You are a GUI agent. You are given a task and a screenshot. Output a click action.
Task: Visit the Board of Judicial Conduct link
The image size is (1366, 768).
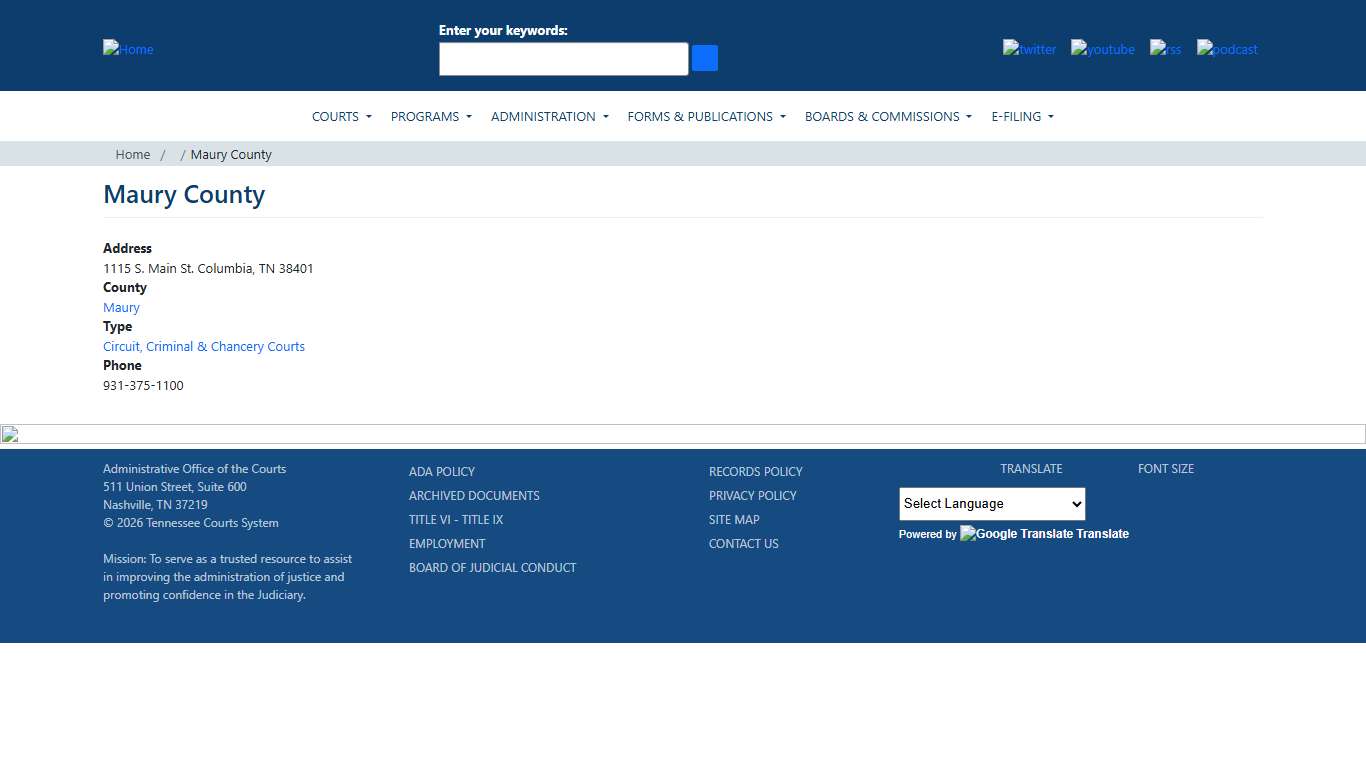pos(492,568)
